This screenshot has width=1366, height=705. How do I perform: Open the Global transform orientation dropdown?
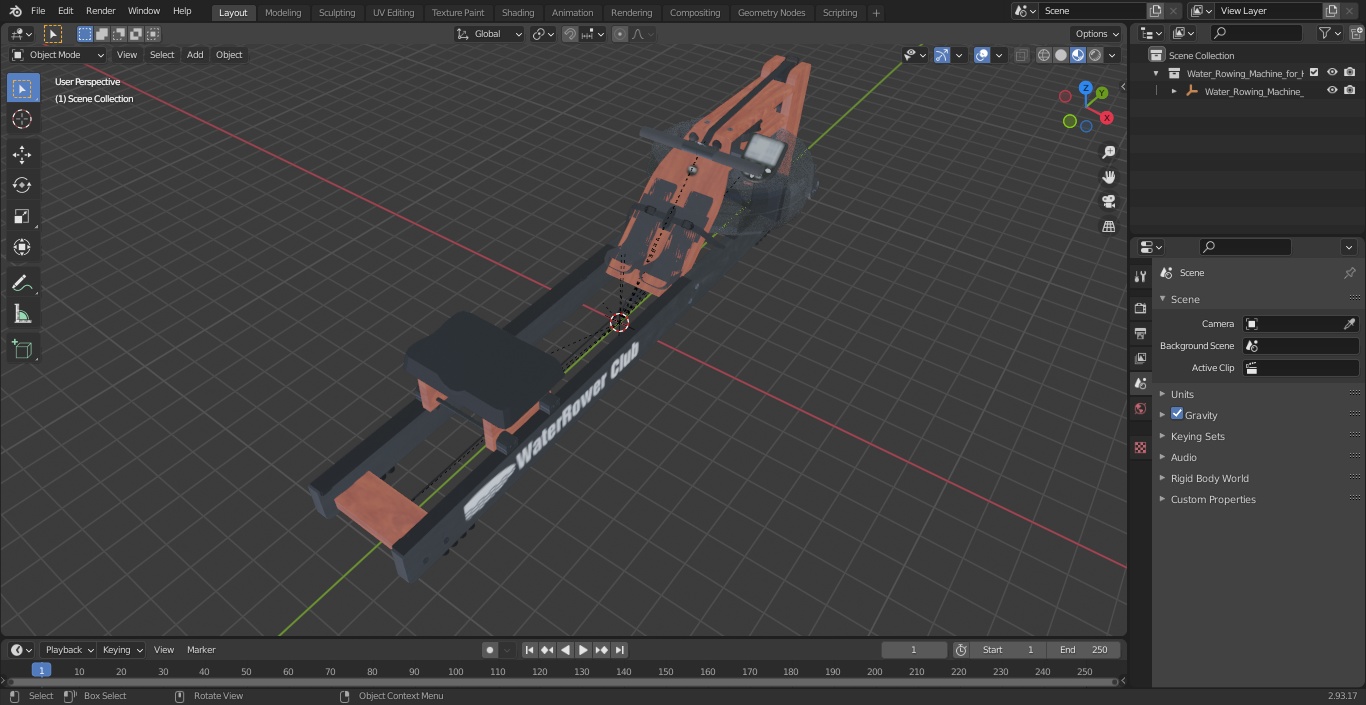click(490, 34)
